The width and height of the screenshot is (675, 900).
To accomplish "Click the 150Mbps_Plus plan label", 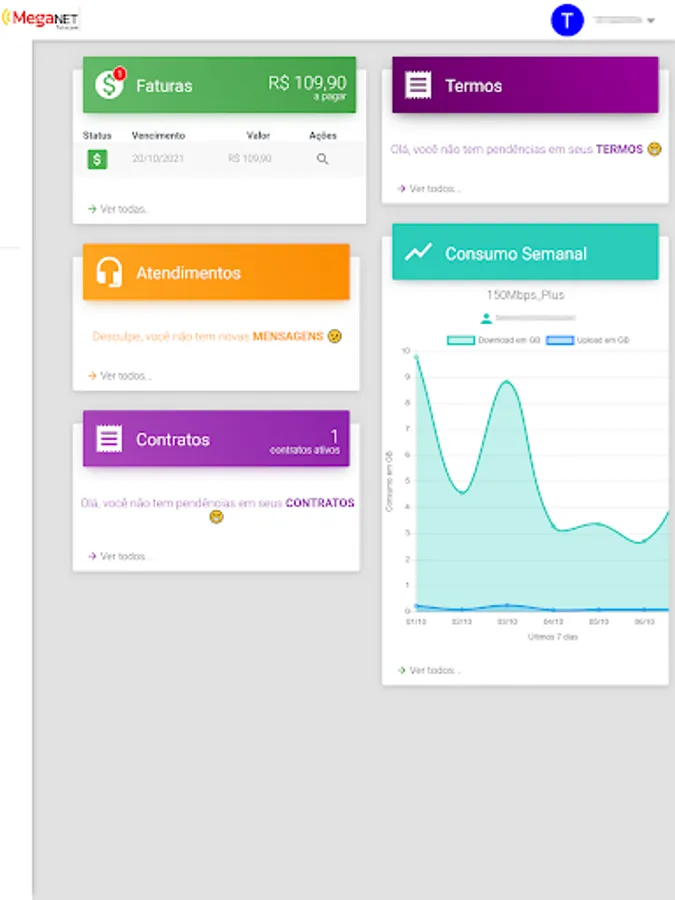I will (525, 295).
